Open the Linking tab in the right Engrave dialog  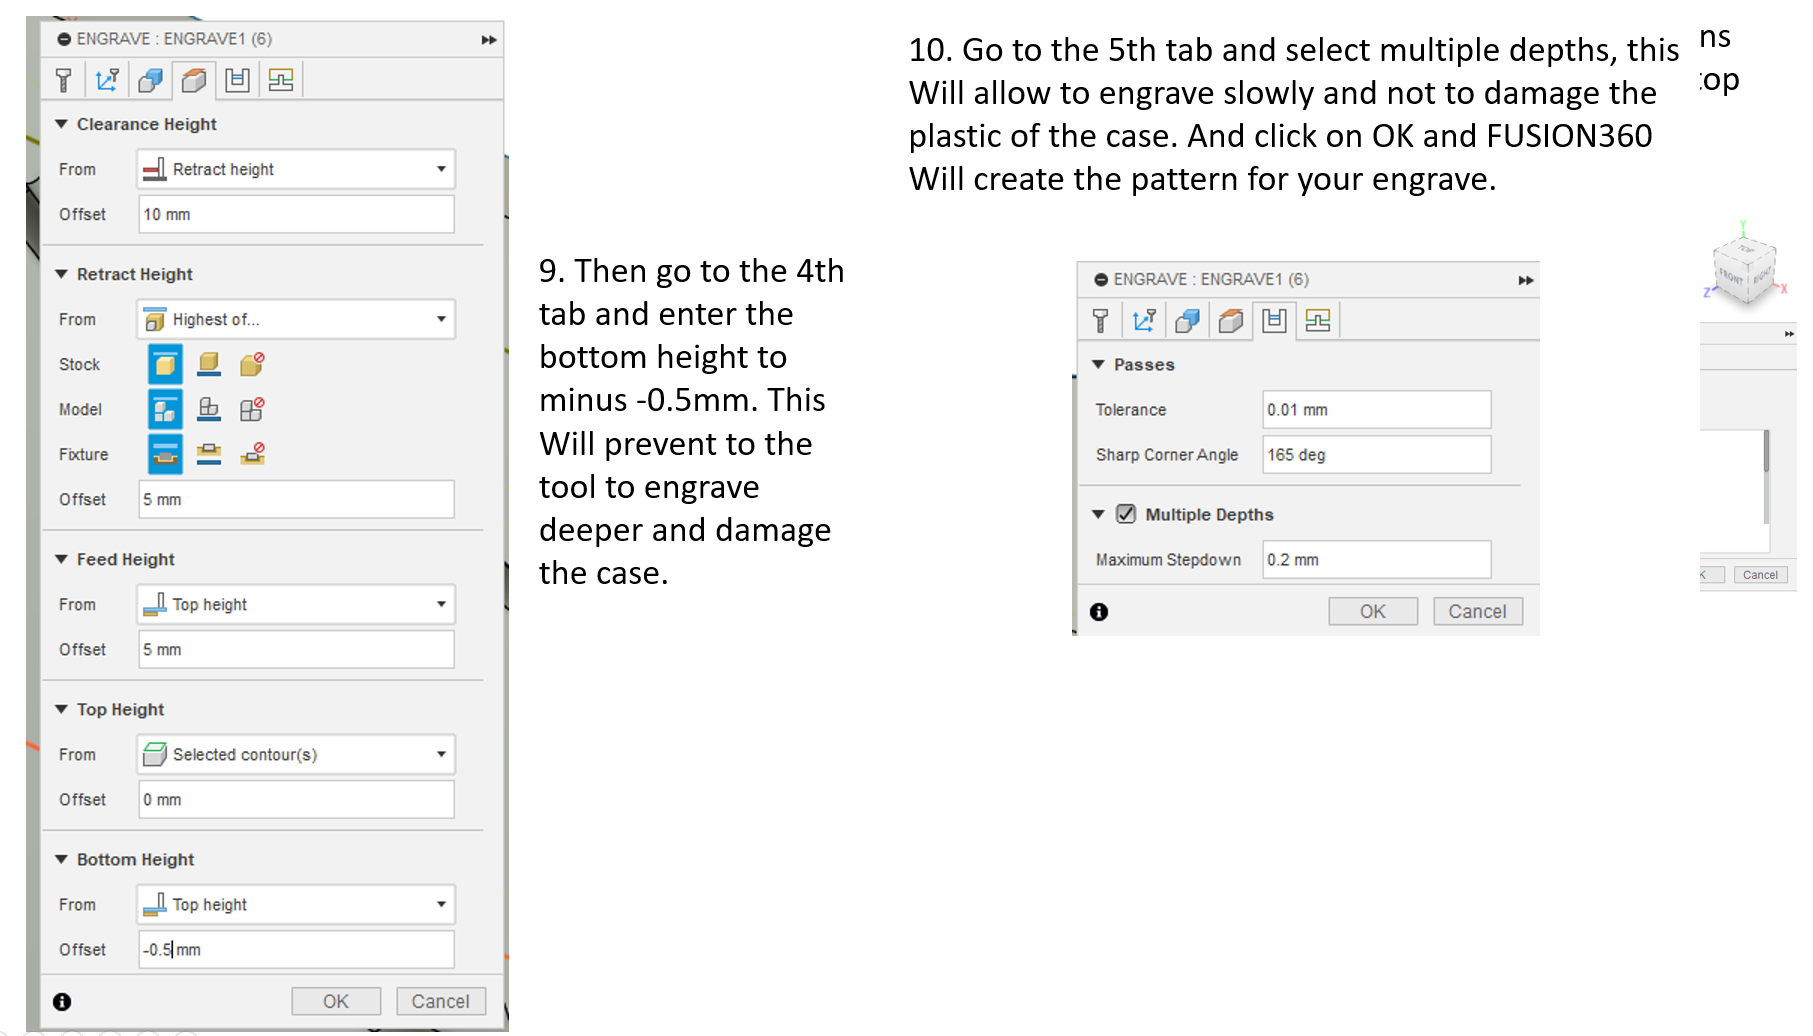pyautogui.click(x=1318, y=320)
